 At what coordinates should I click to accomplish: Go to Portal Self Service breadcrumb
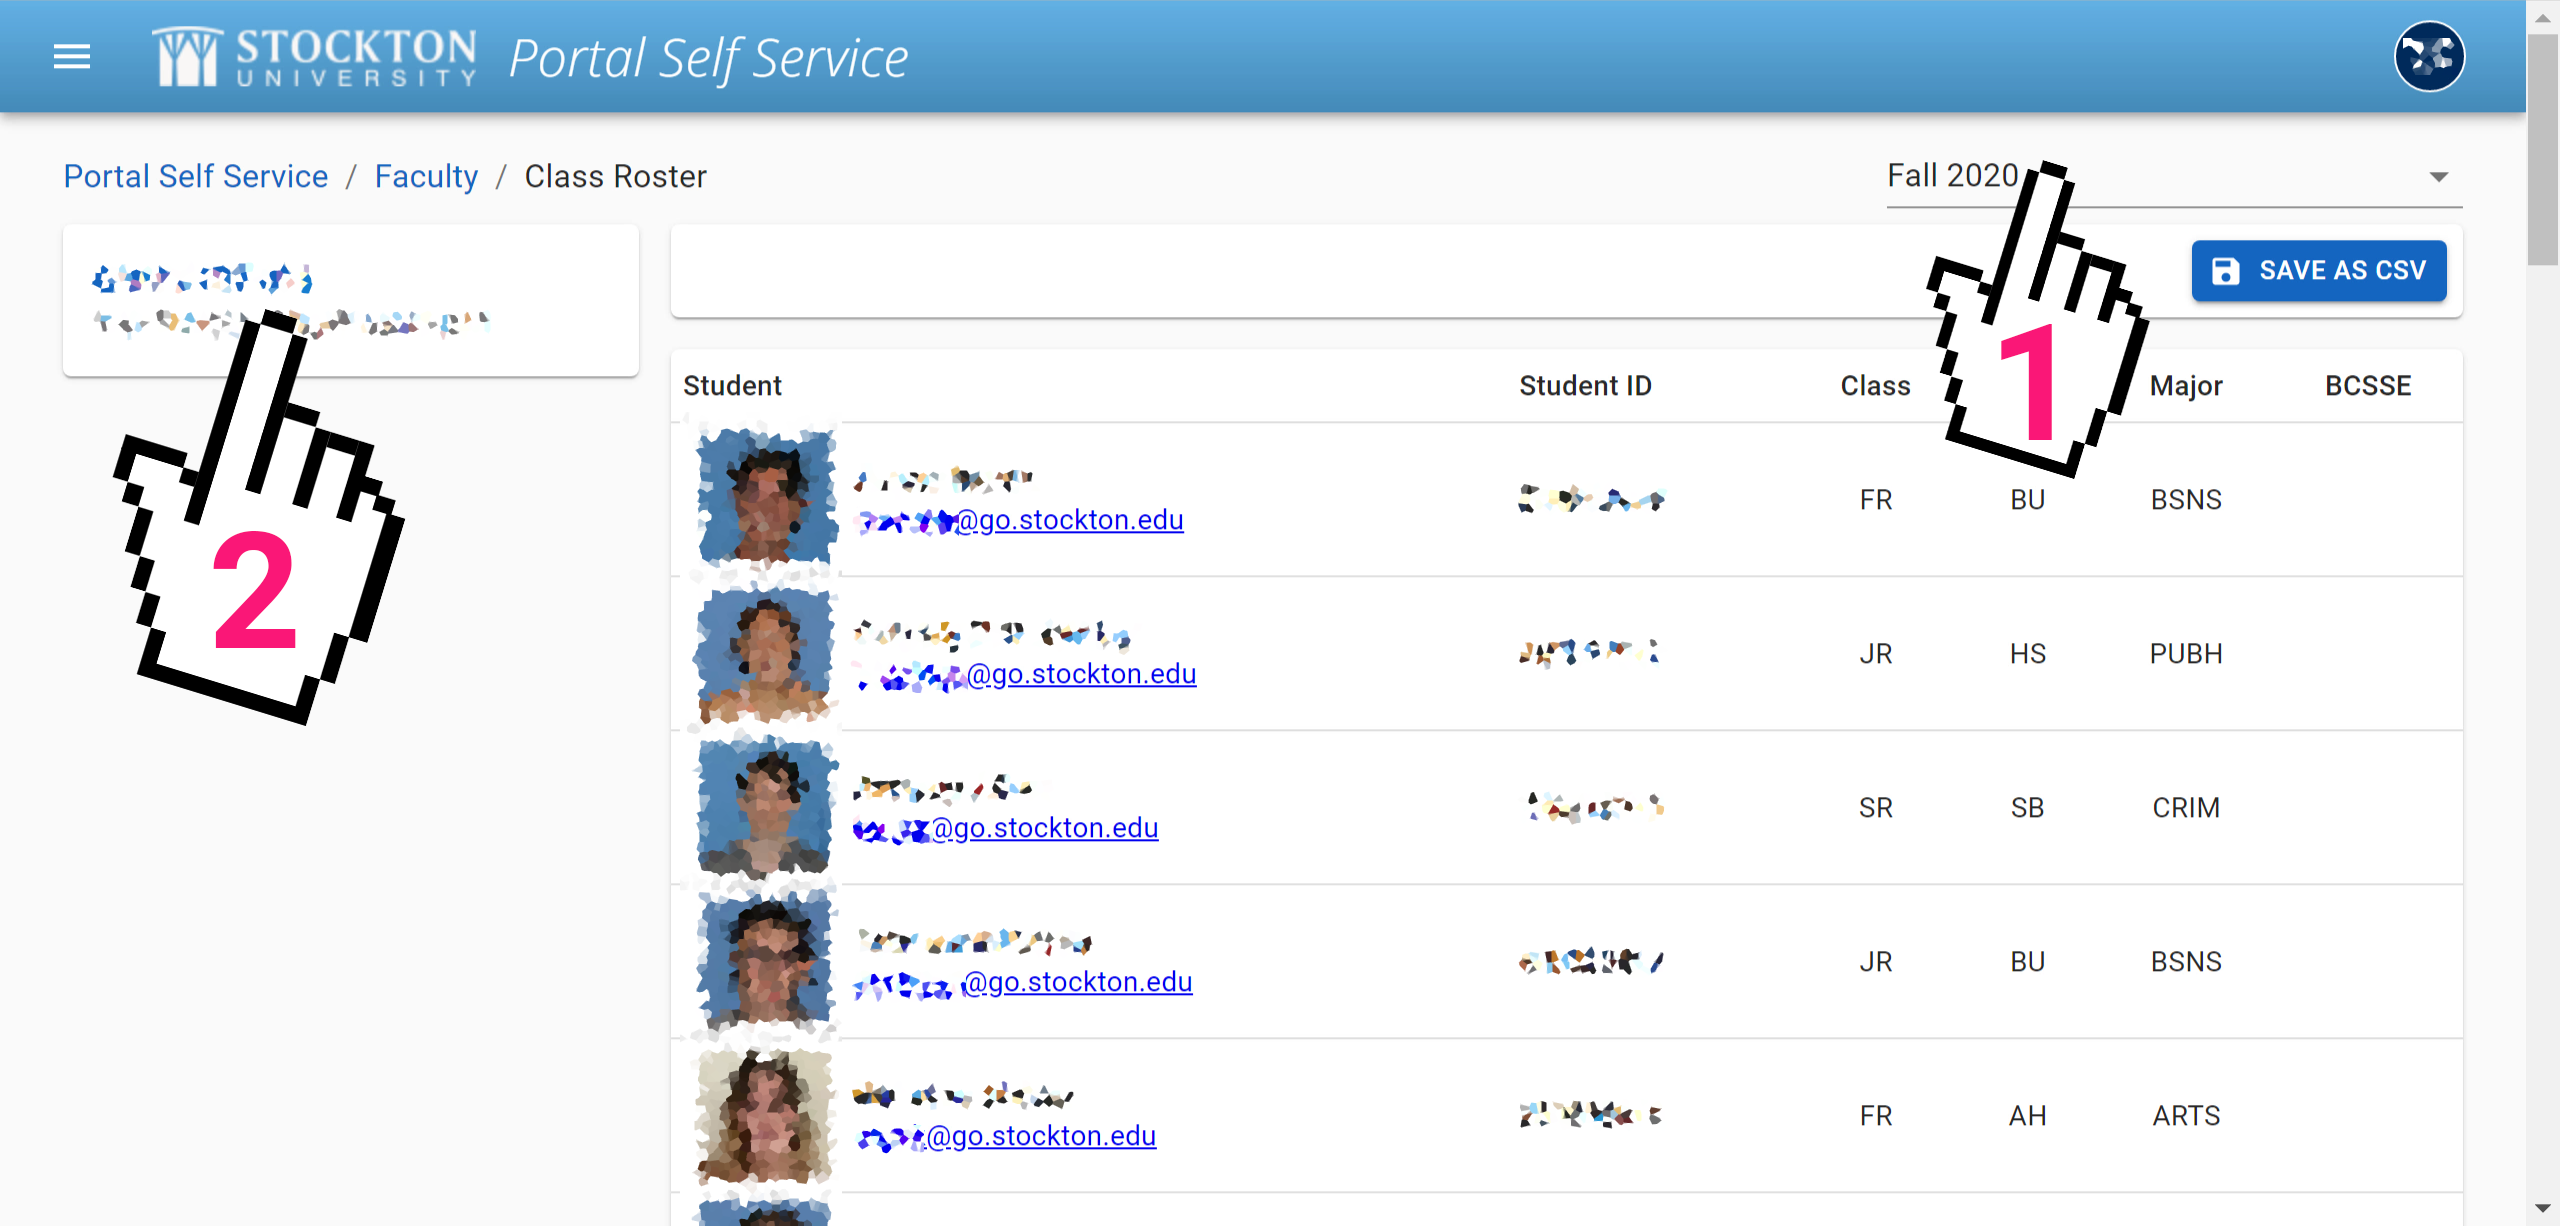196,176
